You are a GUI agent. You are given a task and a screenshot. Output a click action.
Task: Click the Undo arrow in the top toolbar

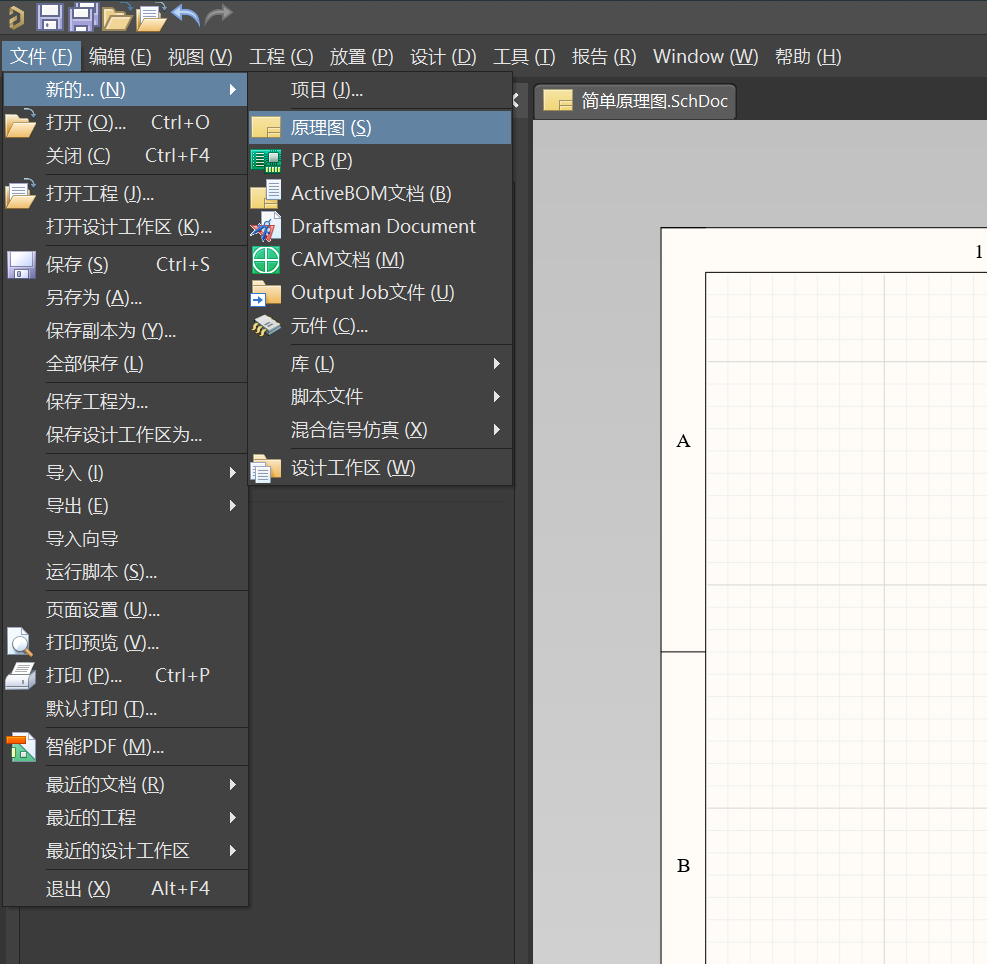pos(185,15)
